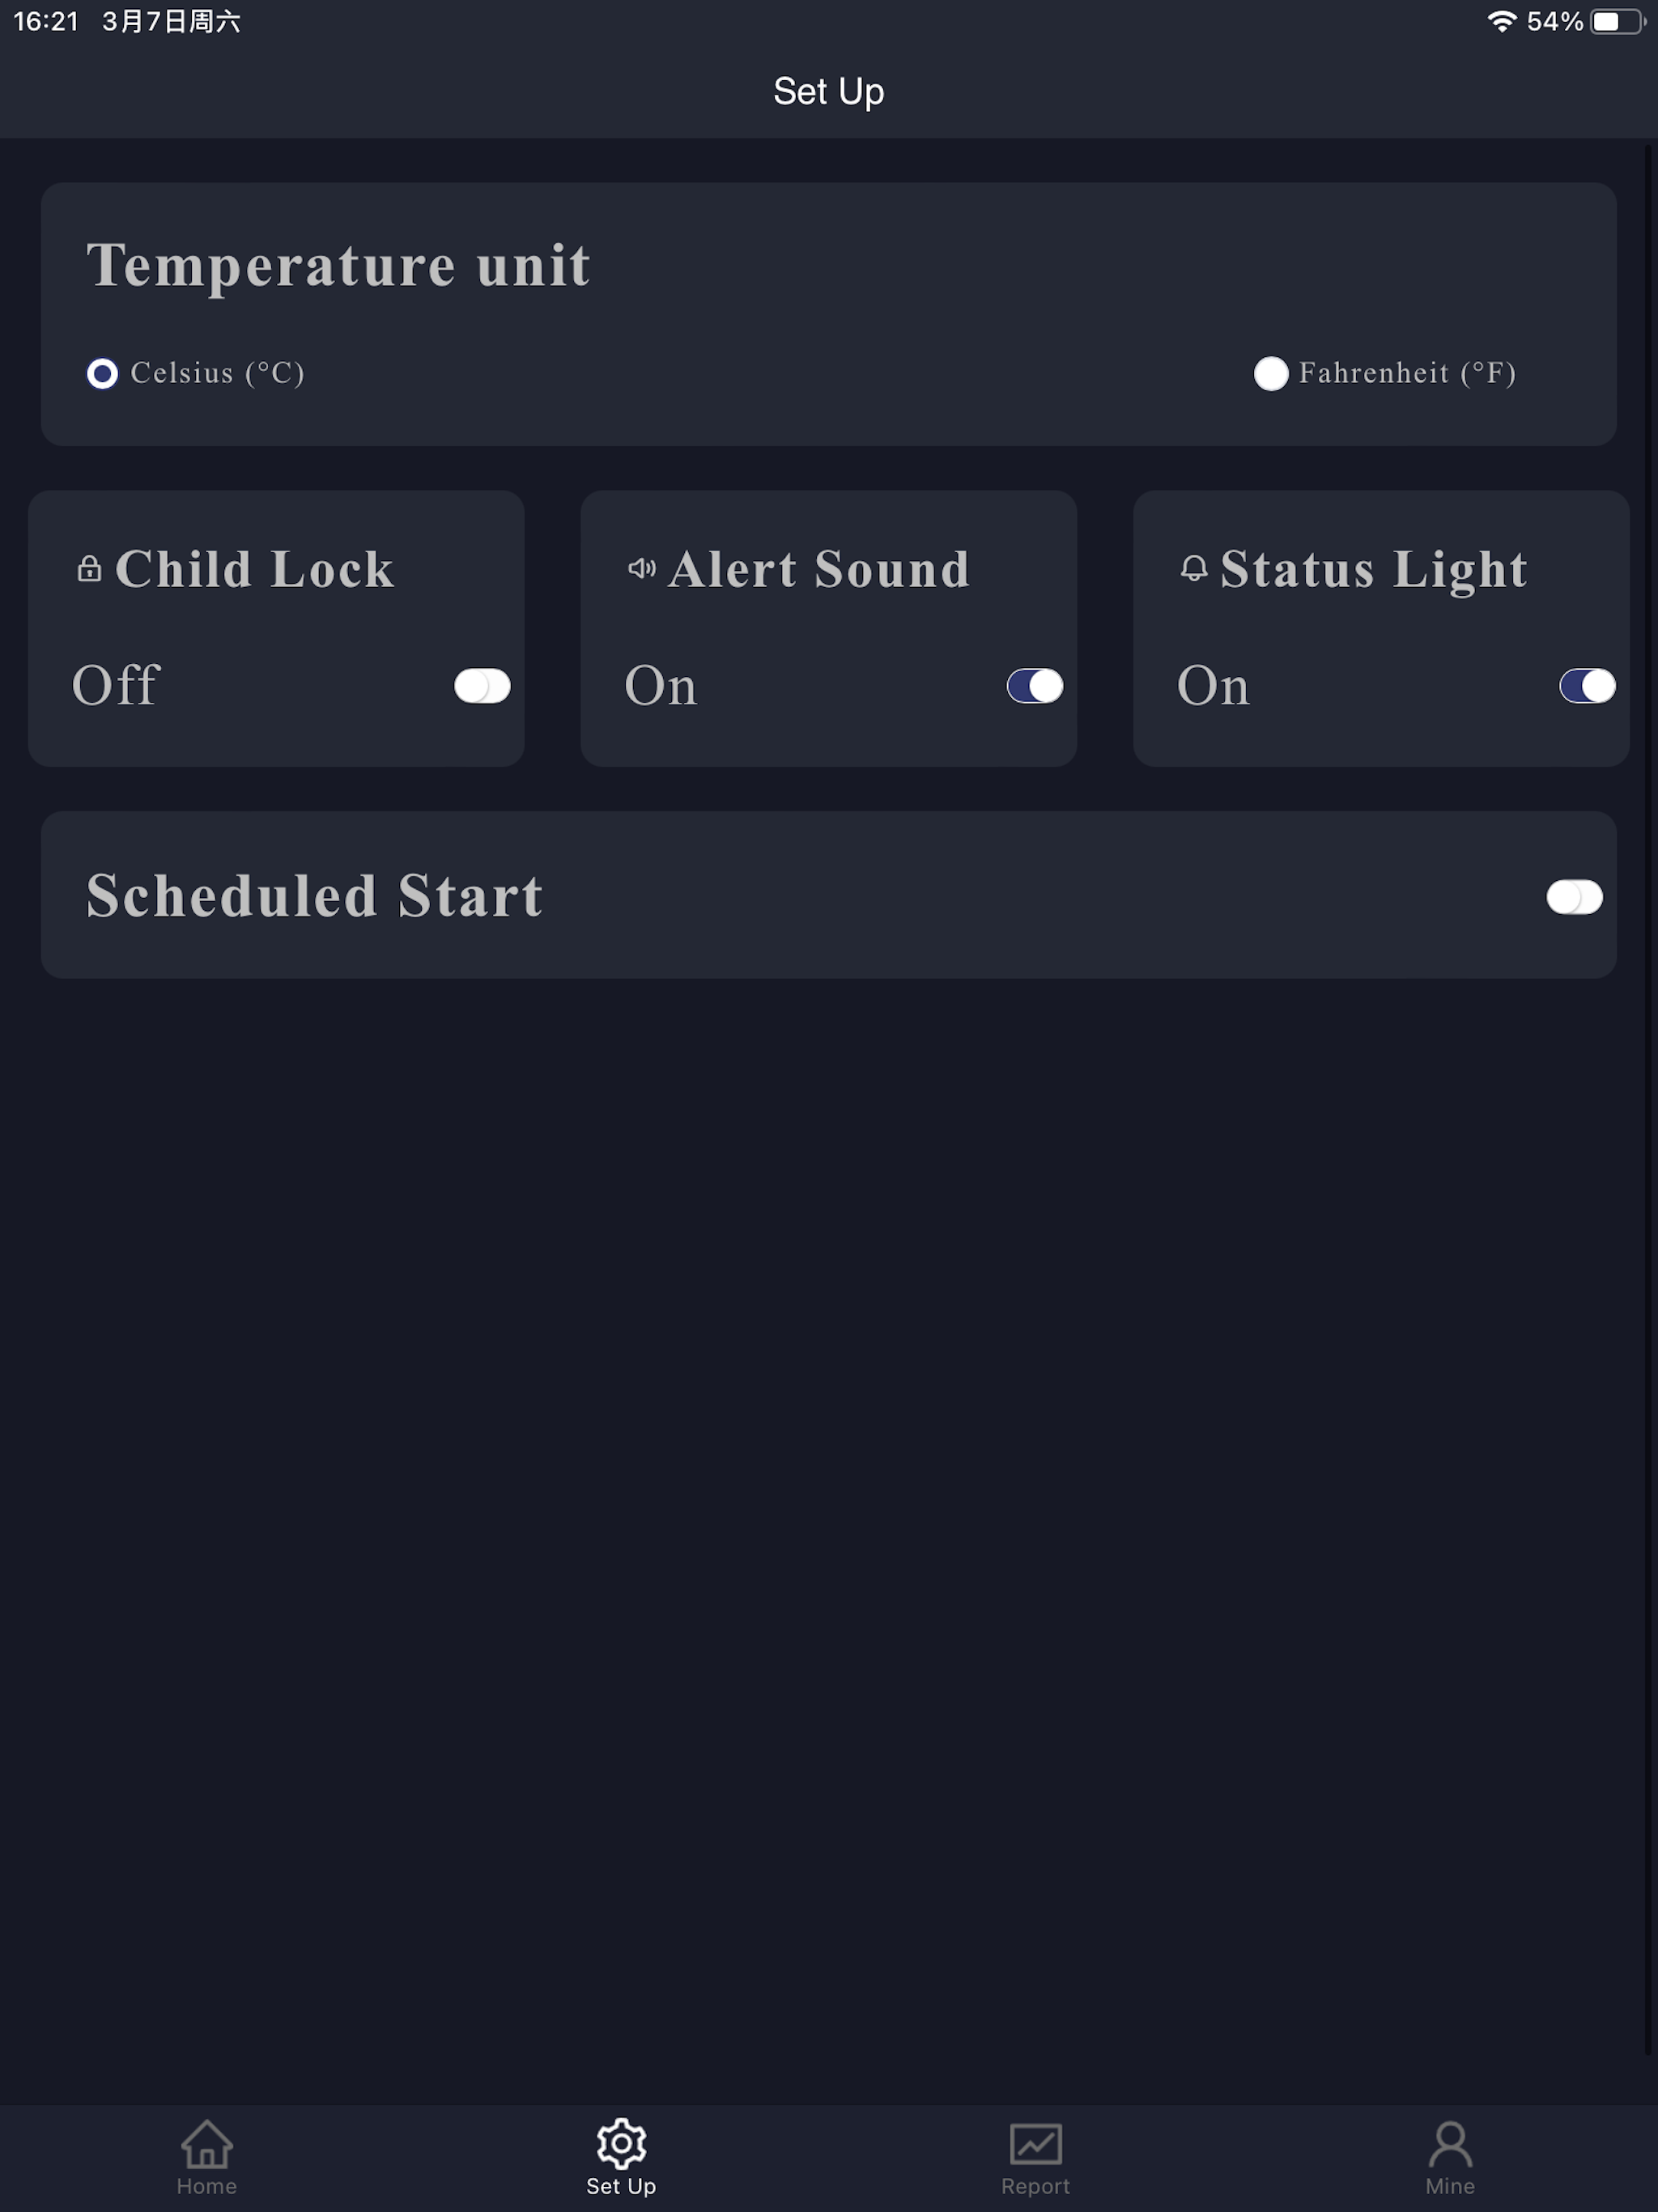Tap the Child Lock padlock icon
The height and width of the screenshot is (2212, 1658).
[89, 568]
